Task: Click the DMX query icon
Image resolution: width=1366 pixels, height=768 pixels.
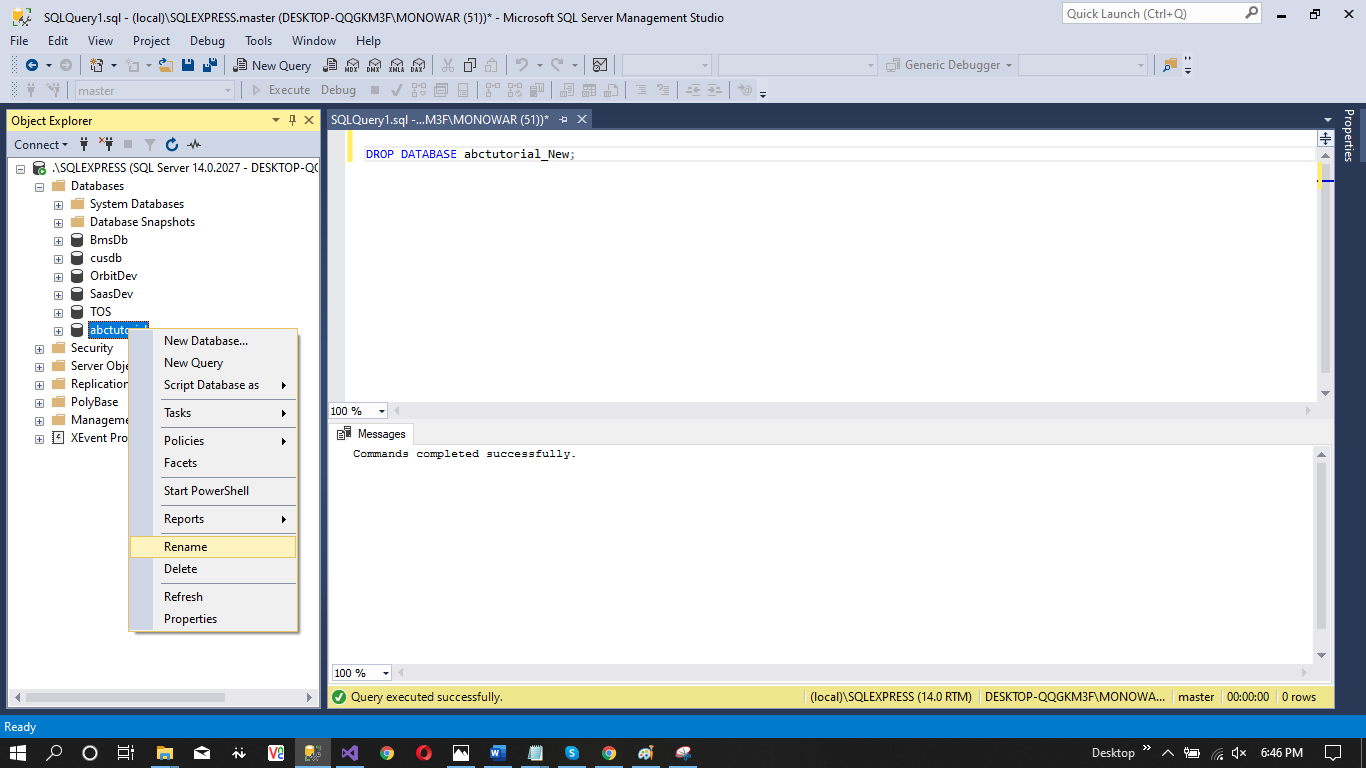Action: (x=373, y=65)
